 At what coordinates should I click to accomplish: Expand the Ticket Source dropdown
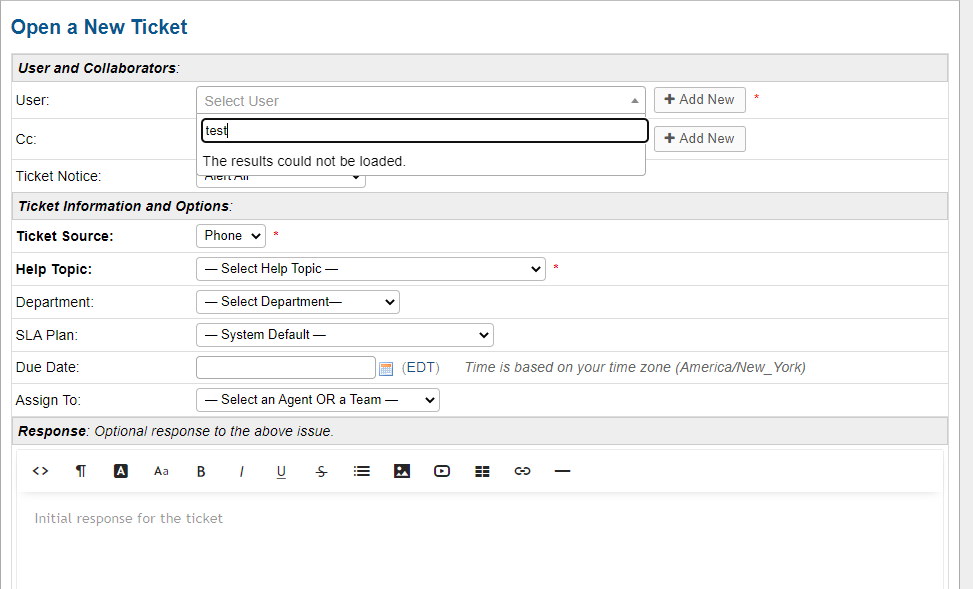click(x=230, y=236)
